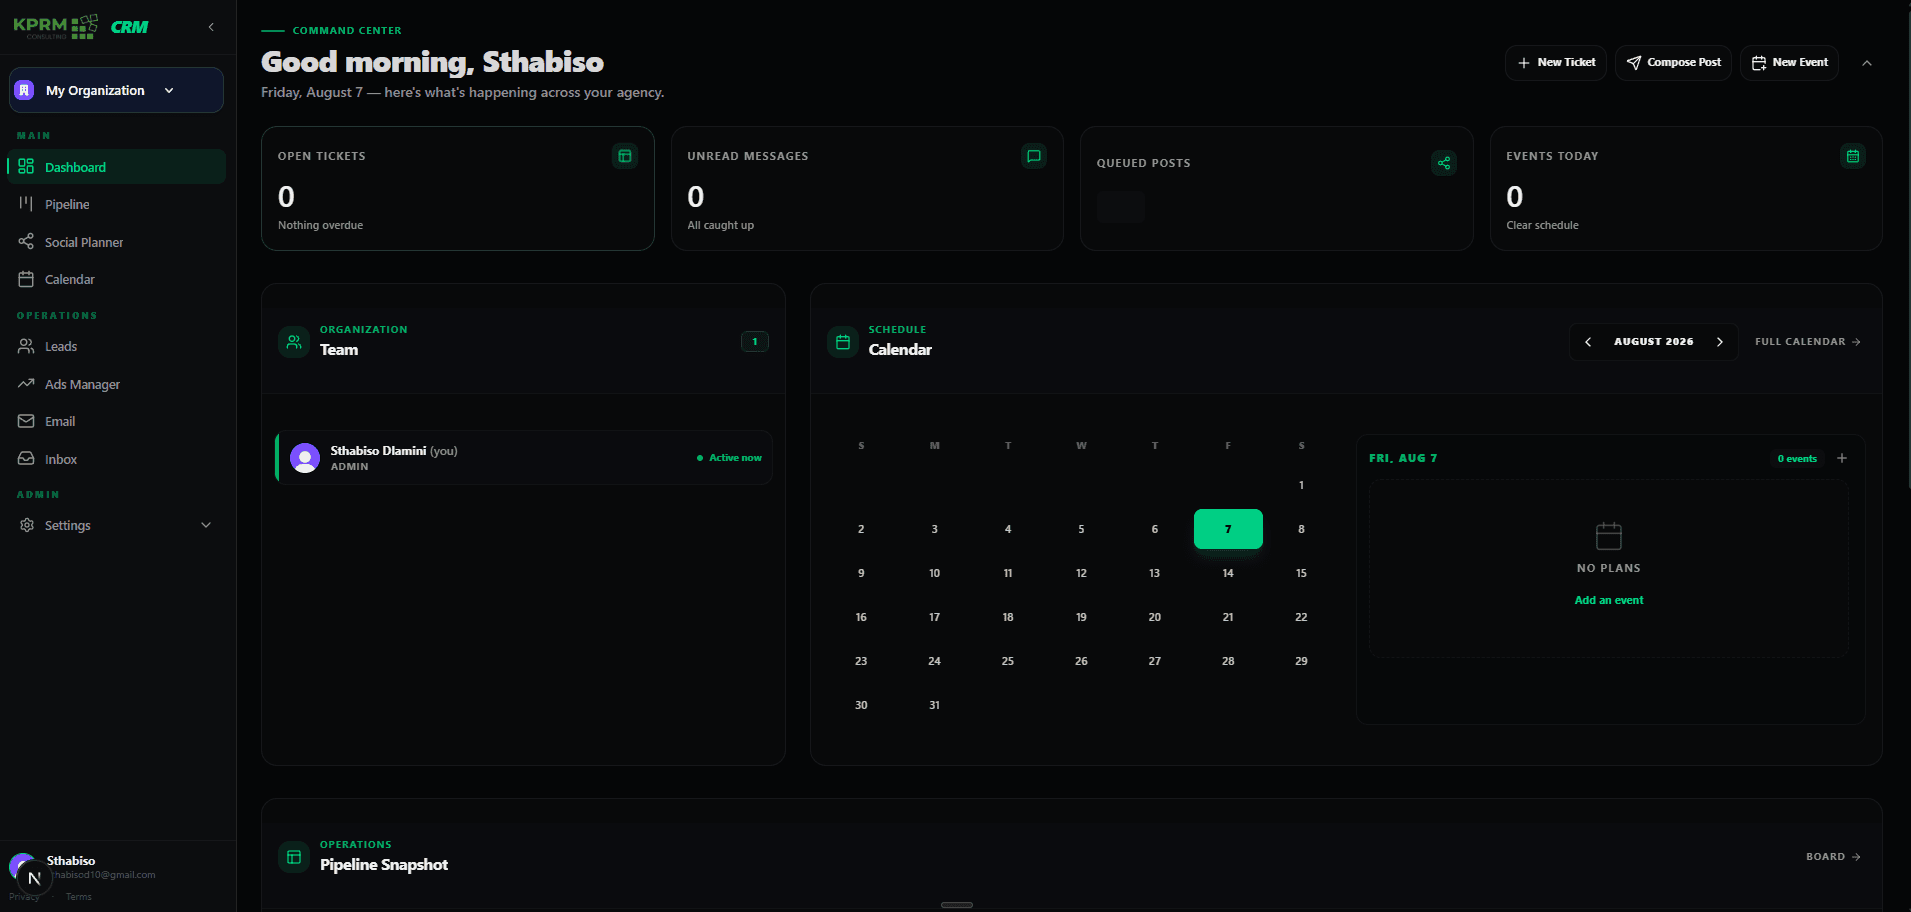Click the Inbox tray icon

pyautogui.click(x=26, y=459)
